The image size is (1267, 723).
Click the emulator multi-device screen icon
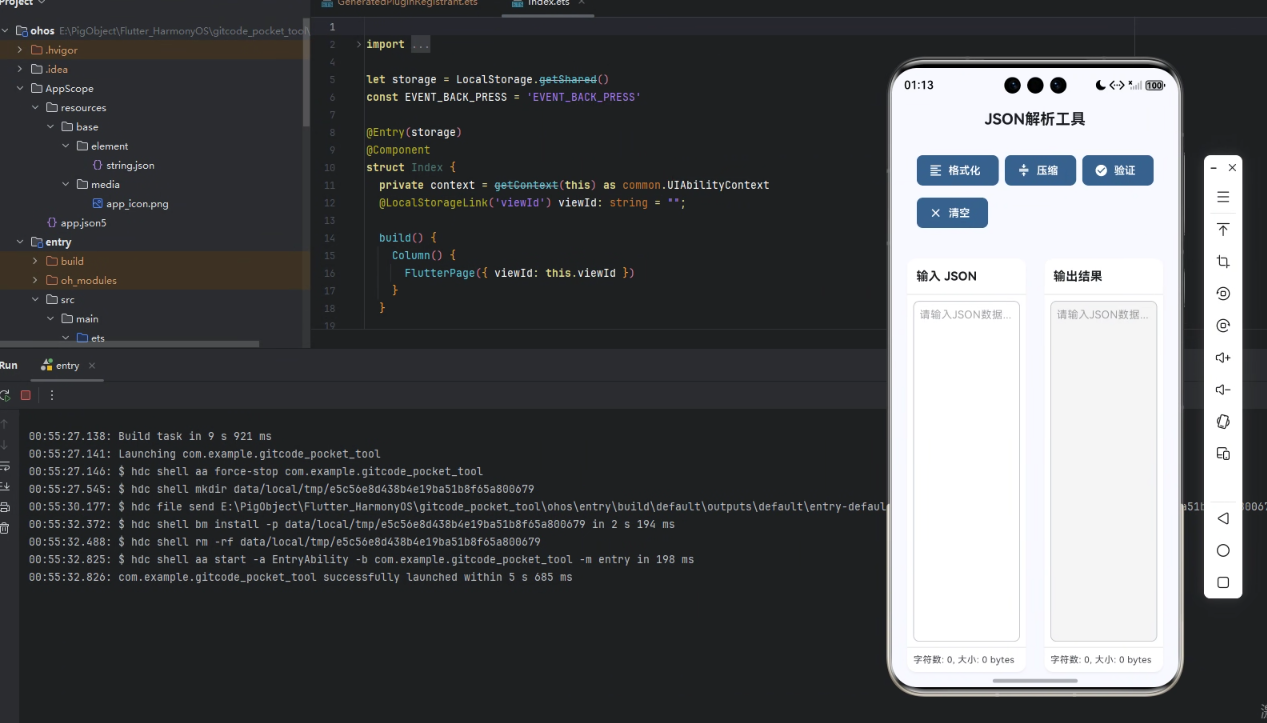pyautogui.click(x=1223, y=454)
